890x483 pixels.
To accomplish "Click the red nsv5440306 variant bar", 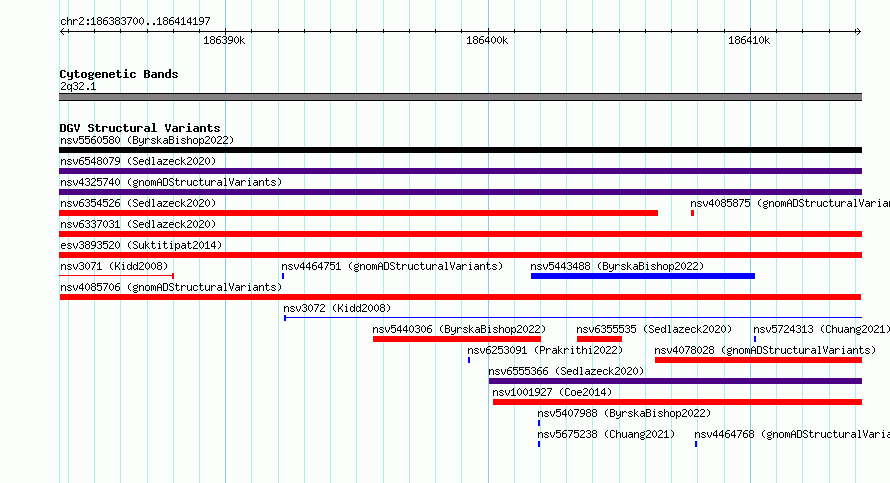I will 457,339.
